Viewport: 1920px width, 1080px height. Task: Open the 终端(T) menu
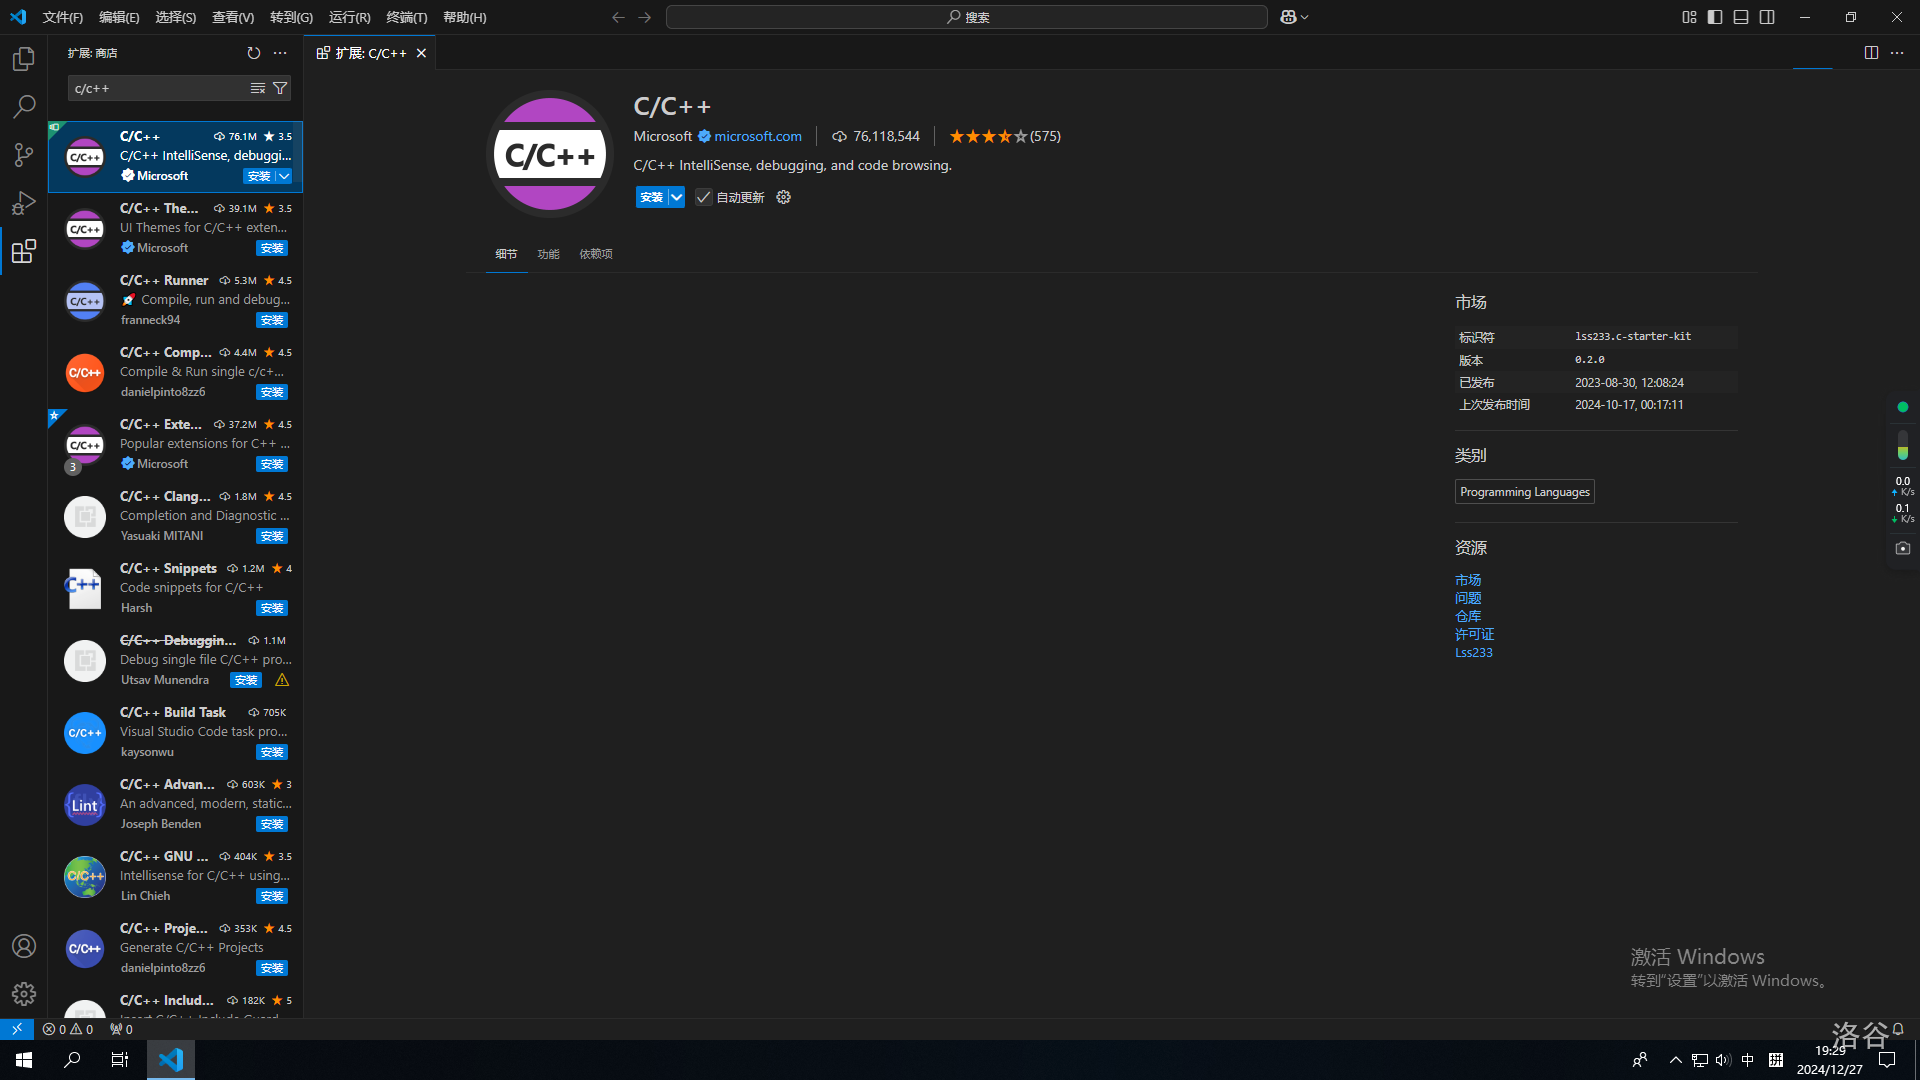406,17
